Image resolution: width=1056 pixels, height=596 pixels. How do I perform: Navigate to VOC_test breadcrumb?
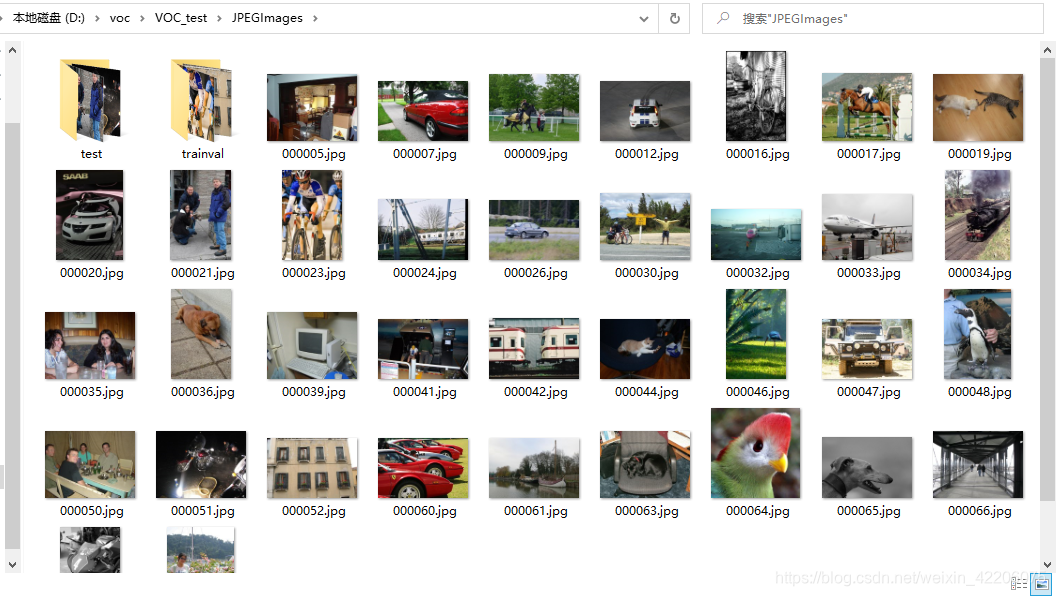(x=181, y=18)
